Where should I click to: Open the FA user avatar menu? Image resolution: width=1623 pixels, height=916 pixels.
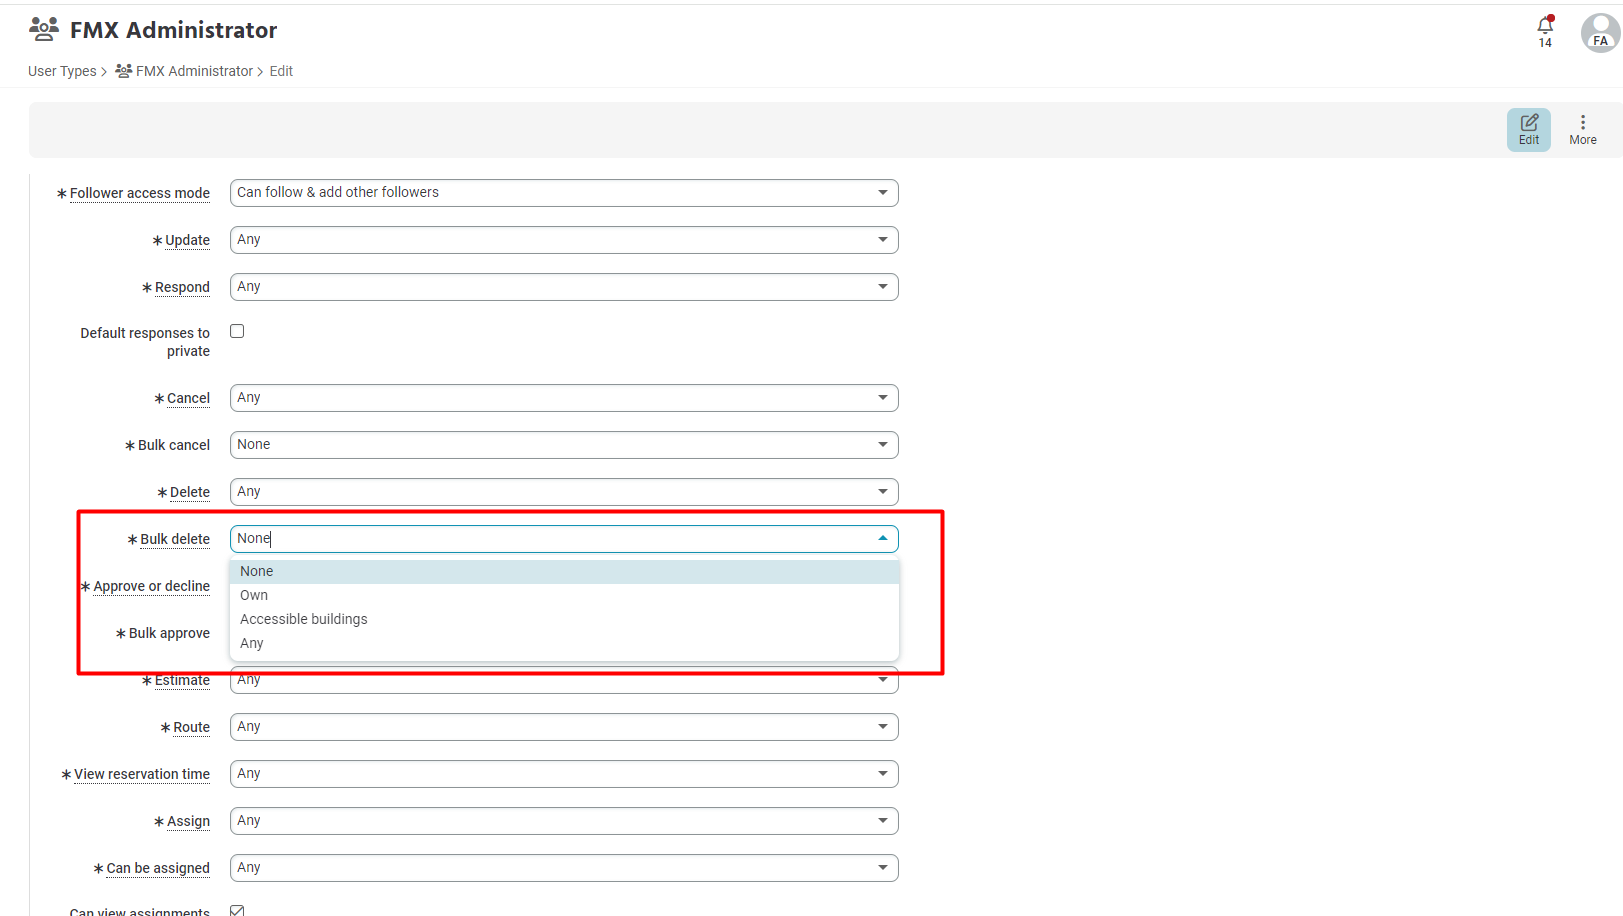pos(1600,32)
